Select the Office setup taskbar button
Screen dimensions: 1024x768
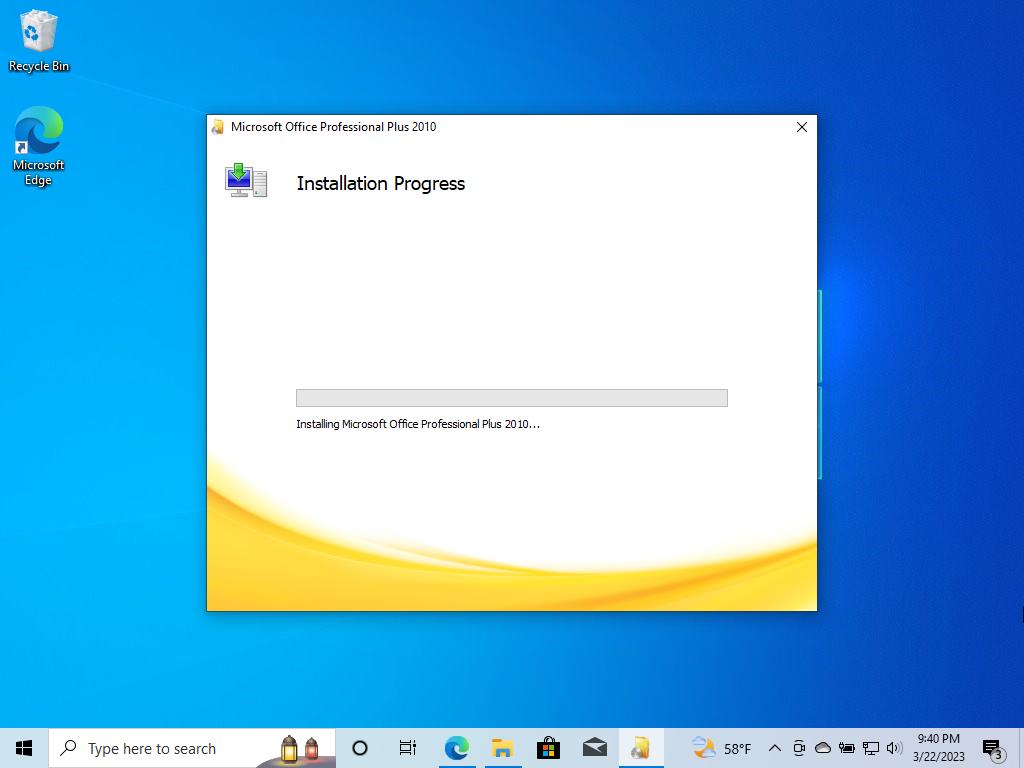point(640,748)
